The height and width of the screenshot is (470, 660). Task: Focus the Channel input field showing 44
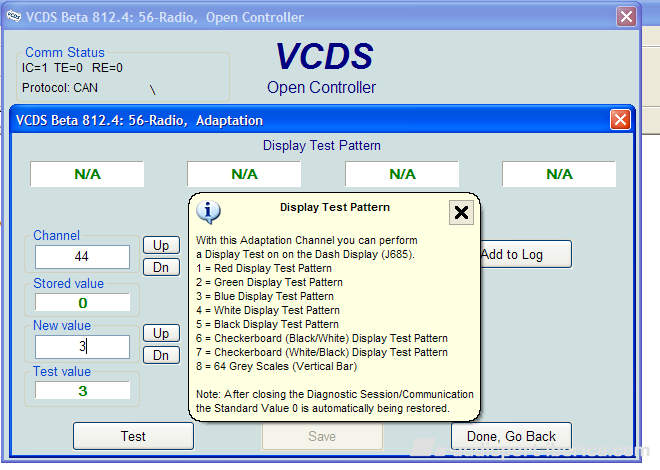pos(82,257)
